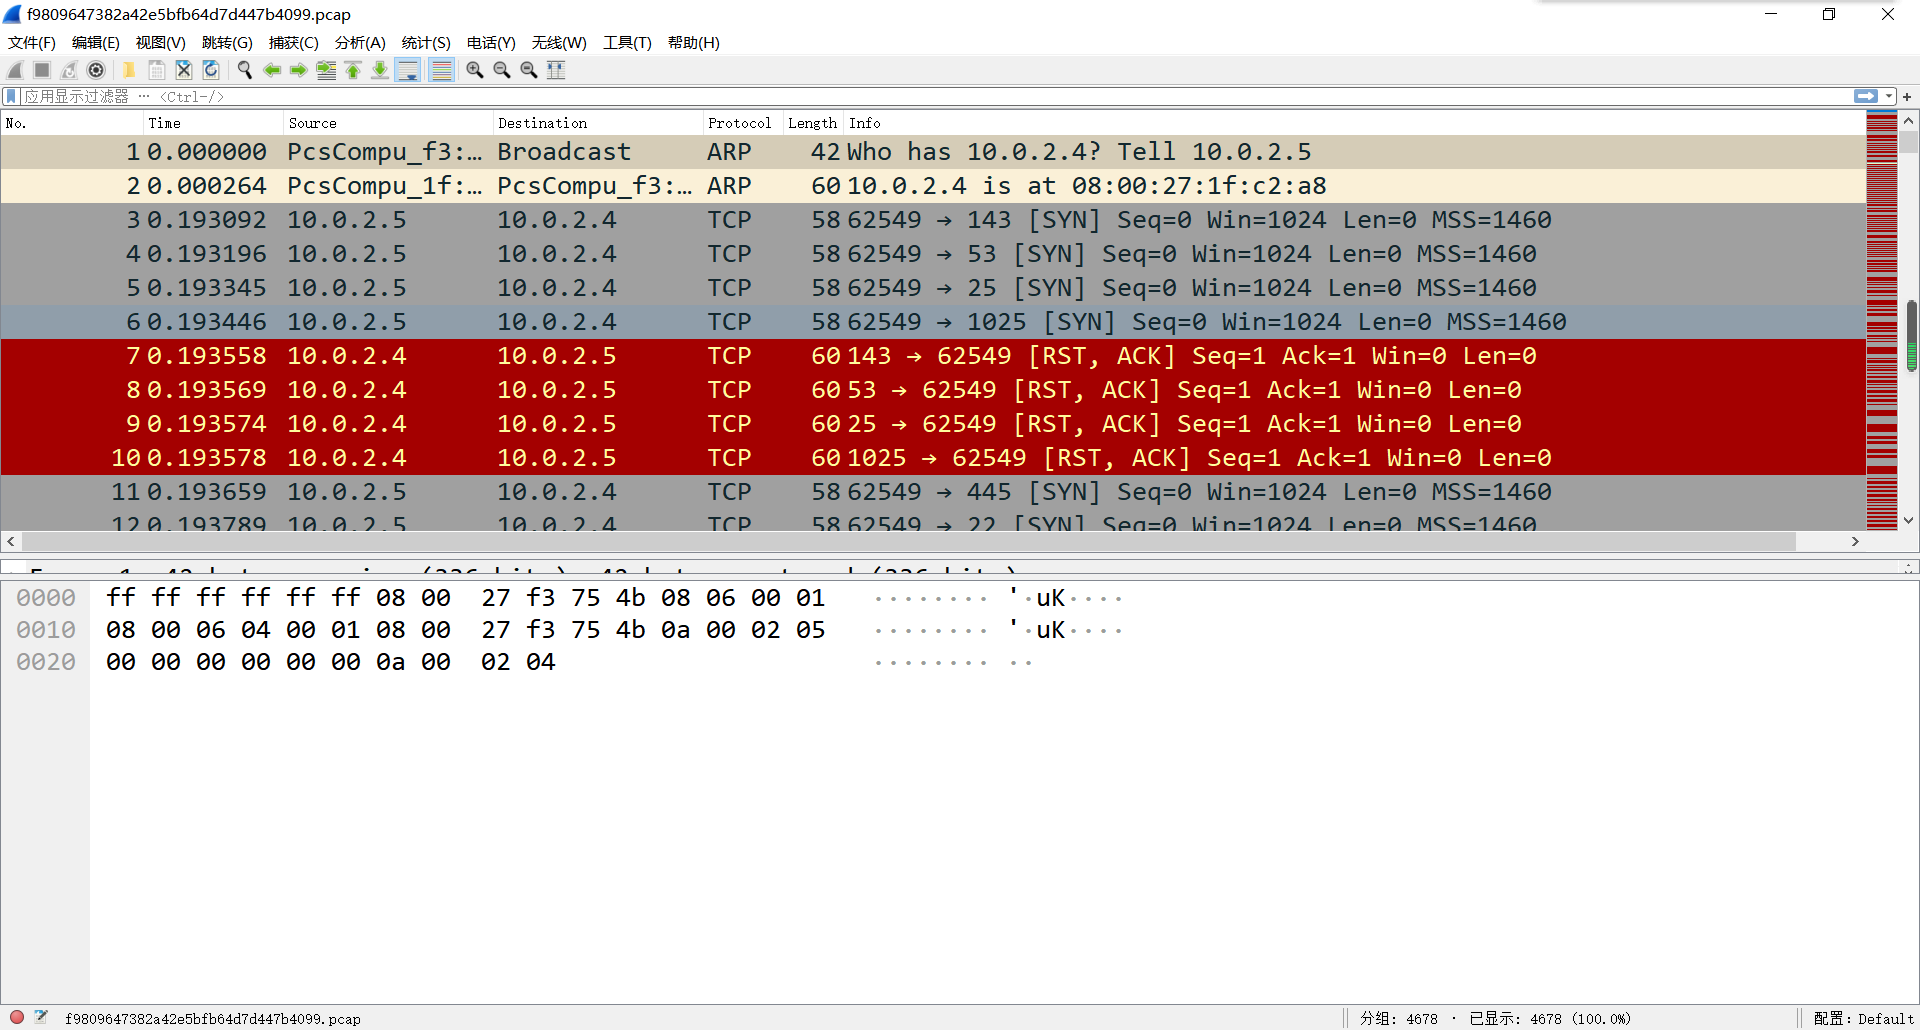Screen dimensions: 1920x1030
Task: Toggle packet colorization rules button
Action: (x=441, y=70)
